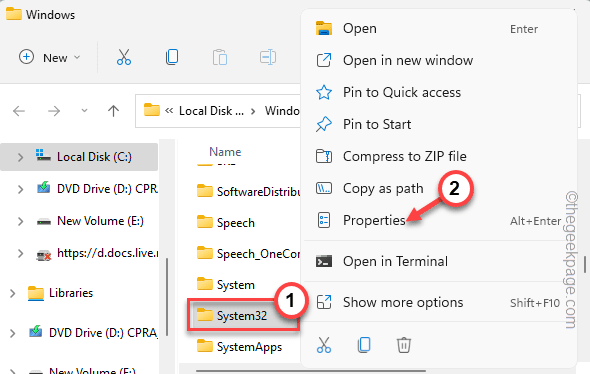This screenshot has width=590, height=374.
Task: Expand the https://d.docs.live network node
Action: [20, 254]
